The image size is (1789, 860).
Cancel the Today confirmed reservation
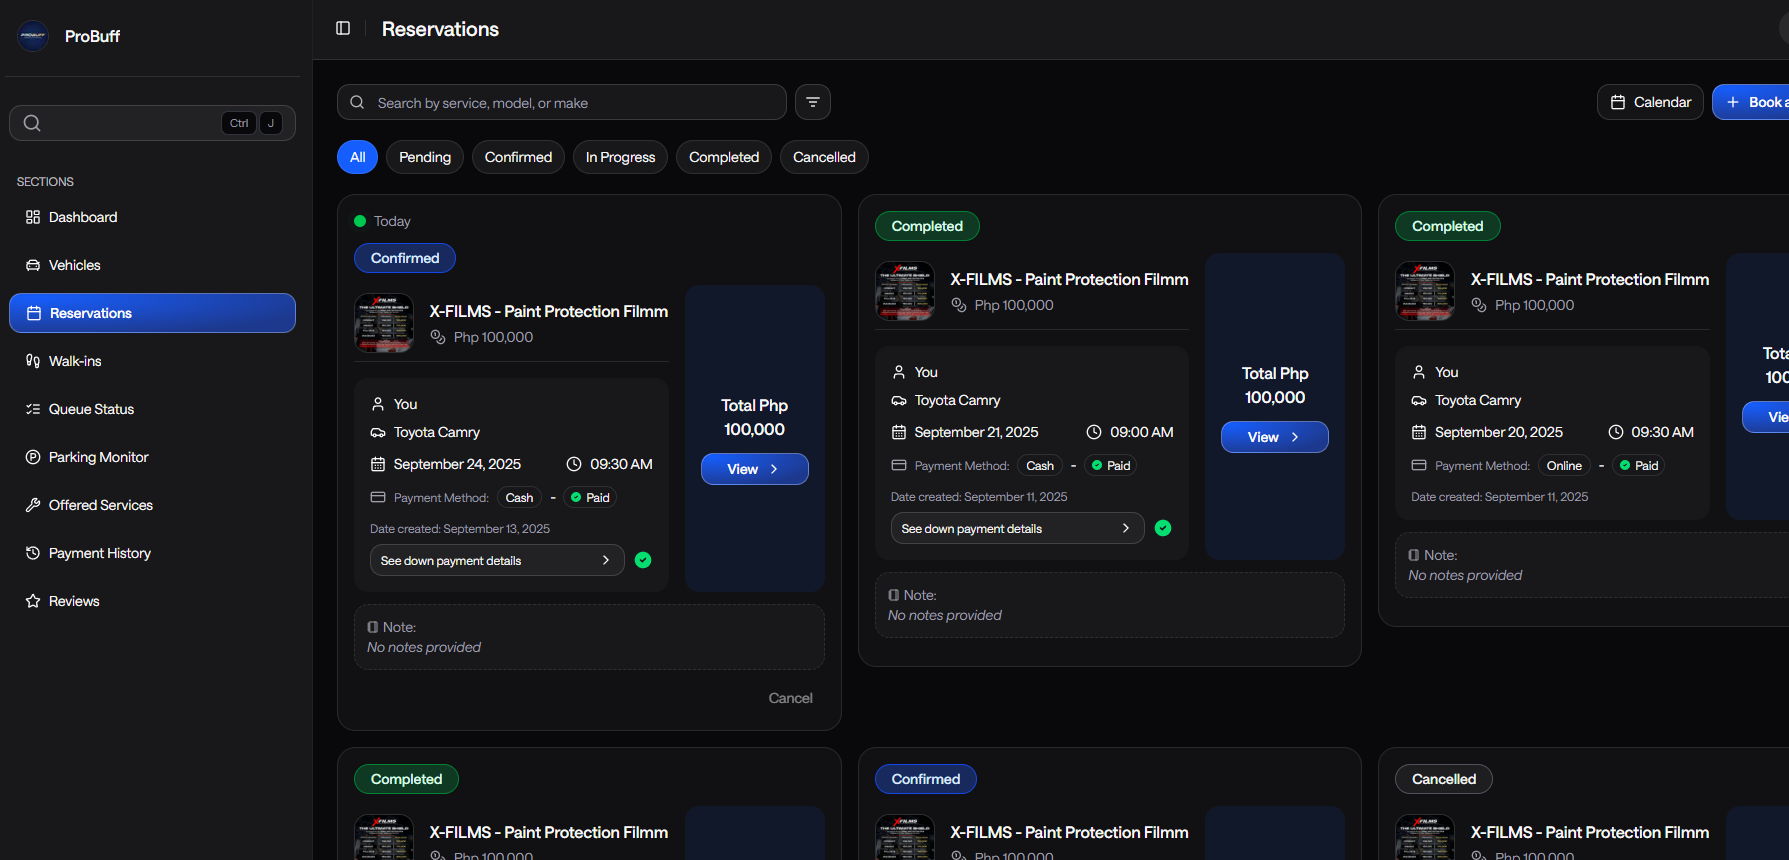(790, 698)
